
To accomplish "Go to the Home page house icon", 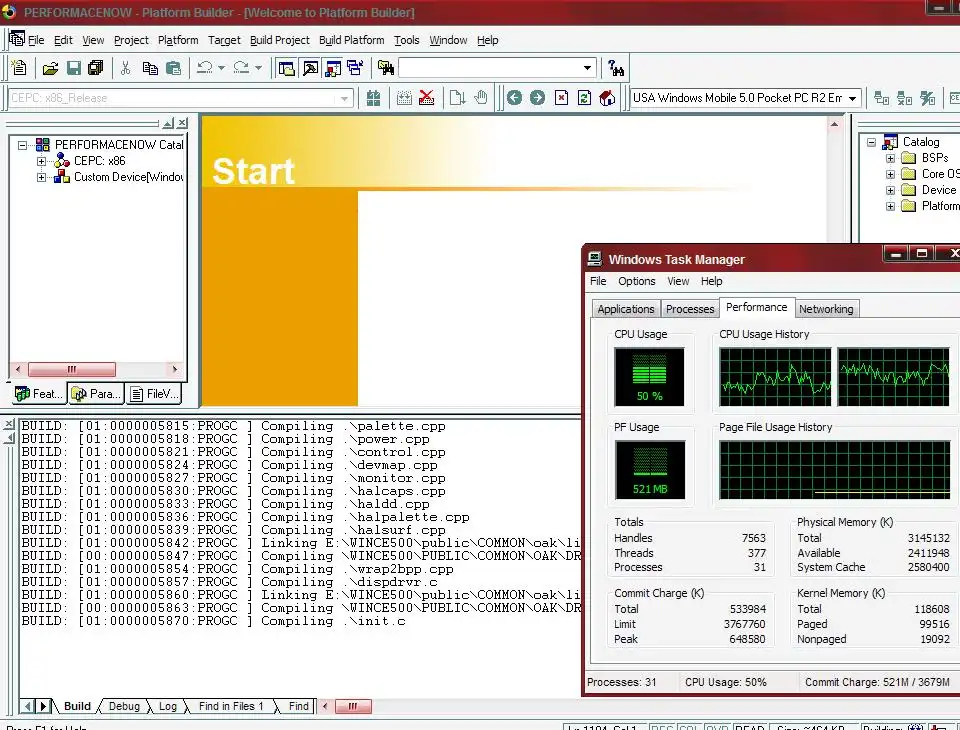I will tap(607, 98).
